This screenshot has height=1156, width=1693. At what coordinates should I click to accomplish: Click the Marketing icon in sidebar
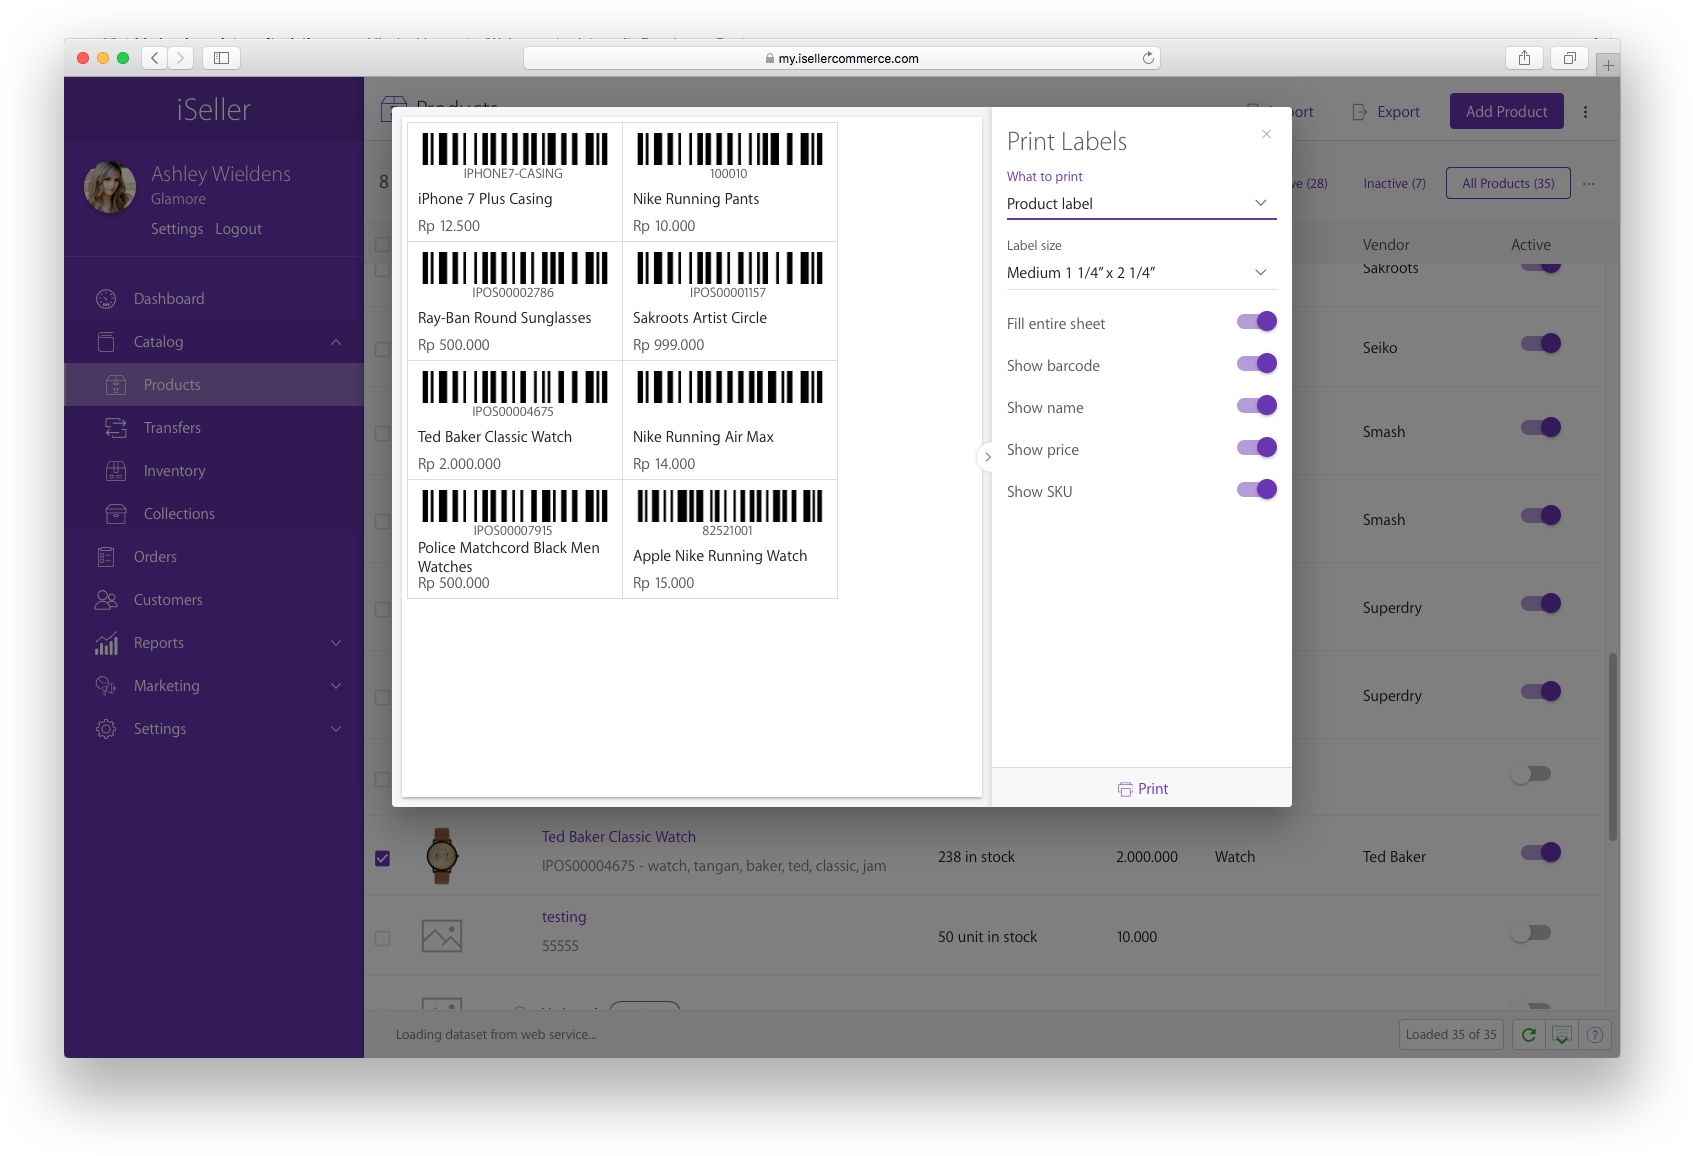pyautogui.click(x=106, y=686)
